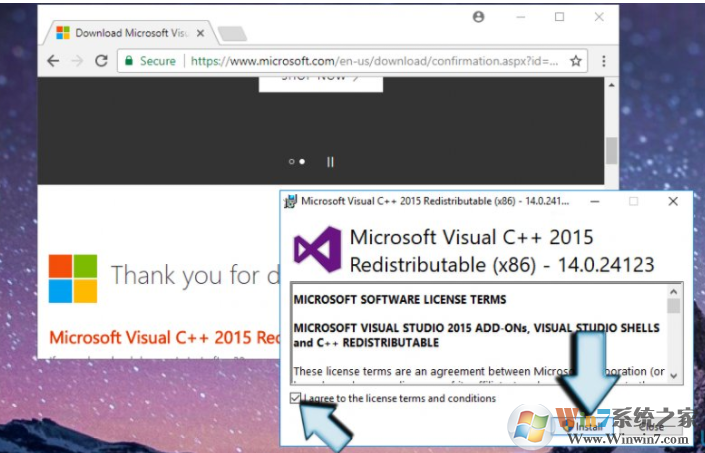Open a new browser tab
The height and width of the screenshot is (453, 705).
(x=232, y=34)
